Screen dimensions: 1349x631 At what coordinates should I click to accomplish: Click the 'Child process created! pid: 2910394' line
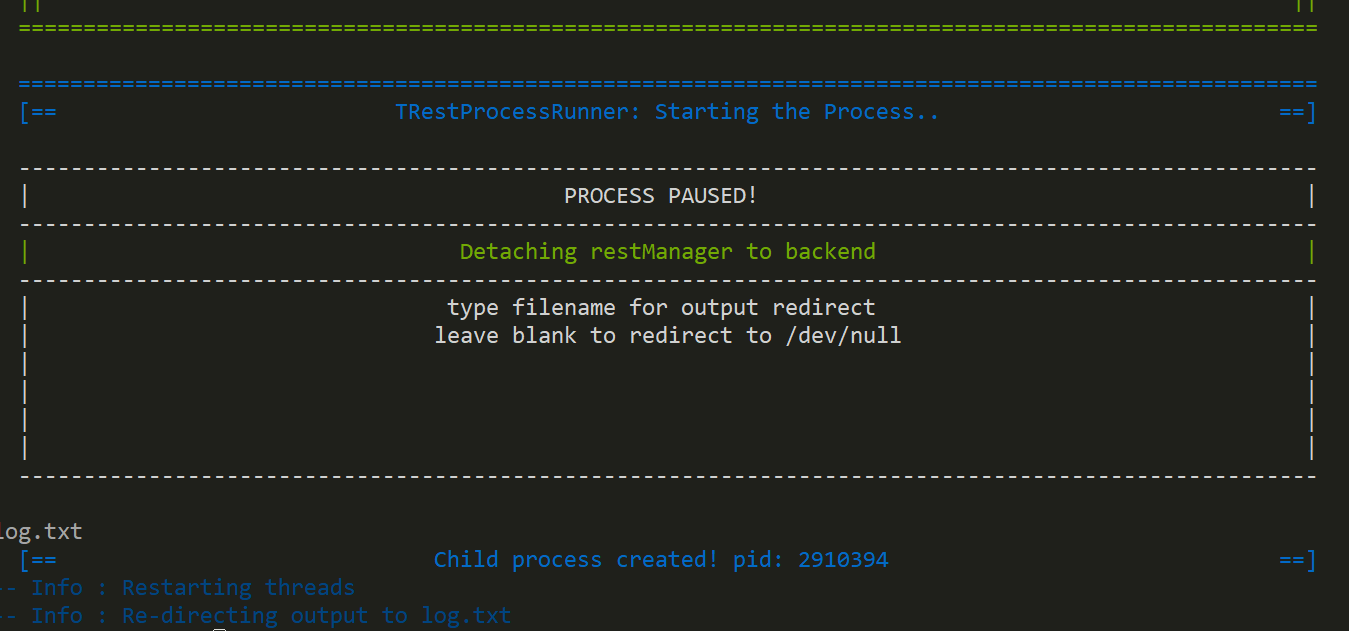661,560
